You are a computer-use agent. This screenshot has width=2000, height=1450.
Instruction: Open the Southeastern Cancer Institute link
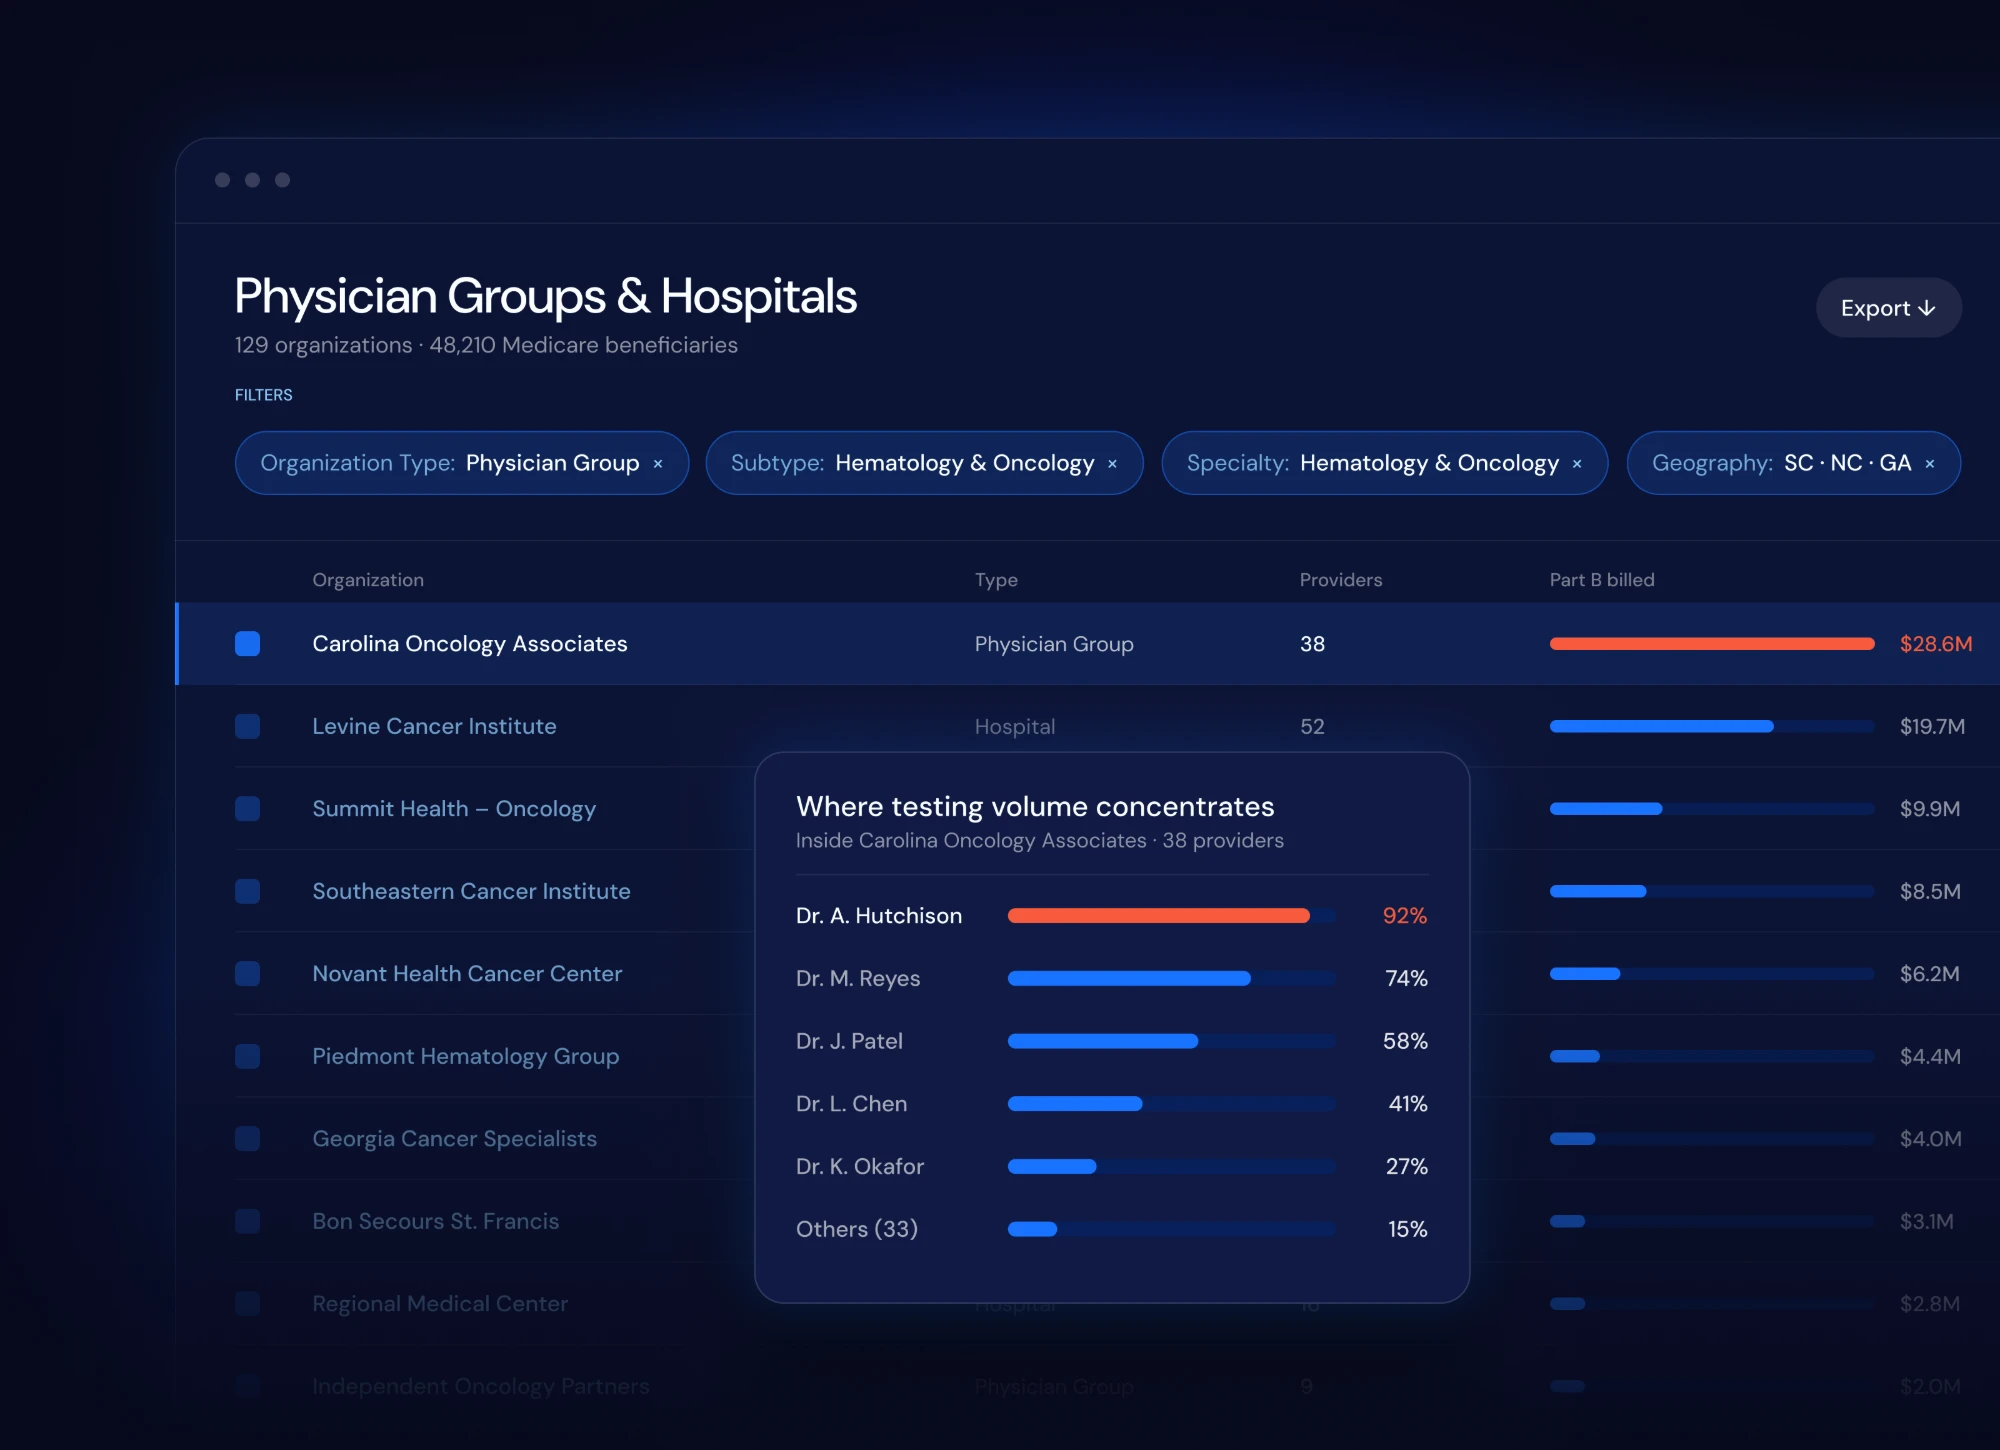coord(471,892)
